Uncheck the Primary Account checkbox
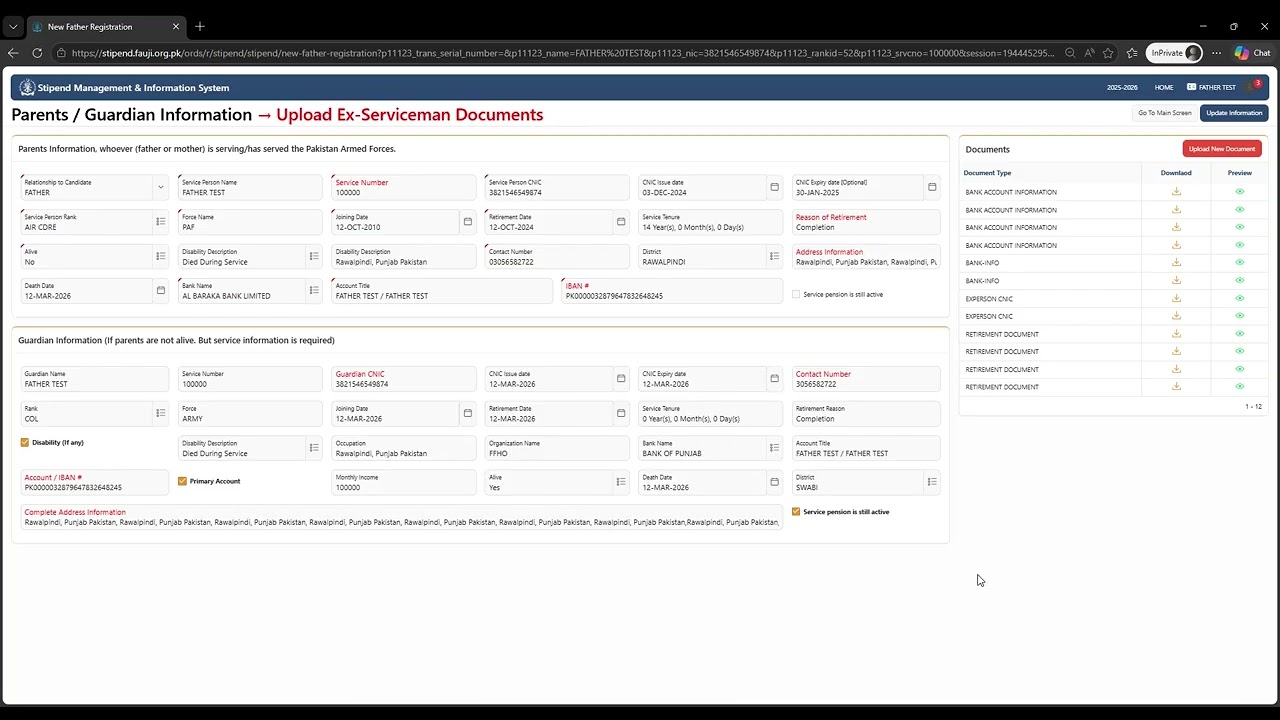Viewport: 1280px width, 720px height. 182,481
